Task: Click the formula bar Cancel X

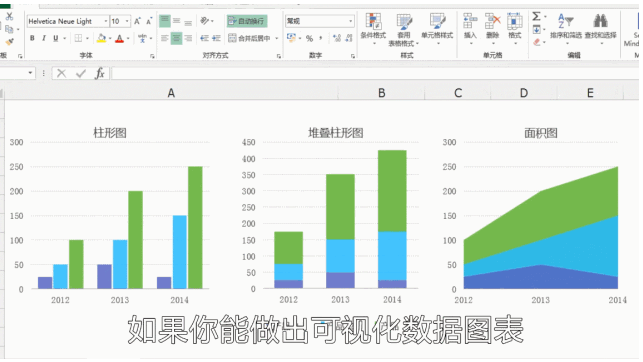Action: [x=62, y=73]
